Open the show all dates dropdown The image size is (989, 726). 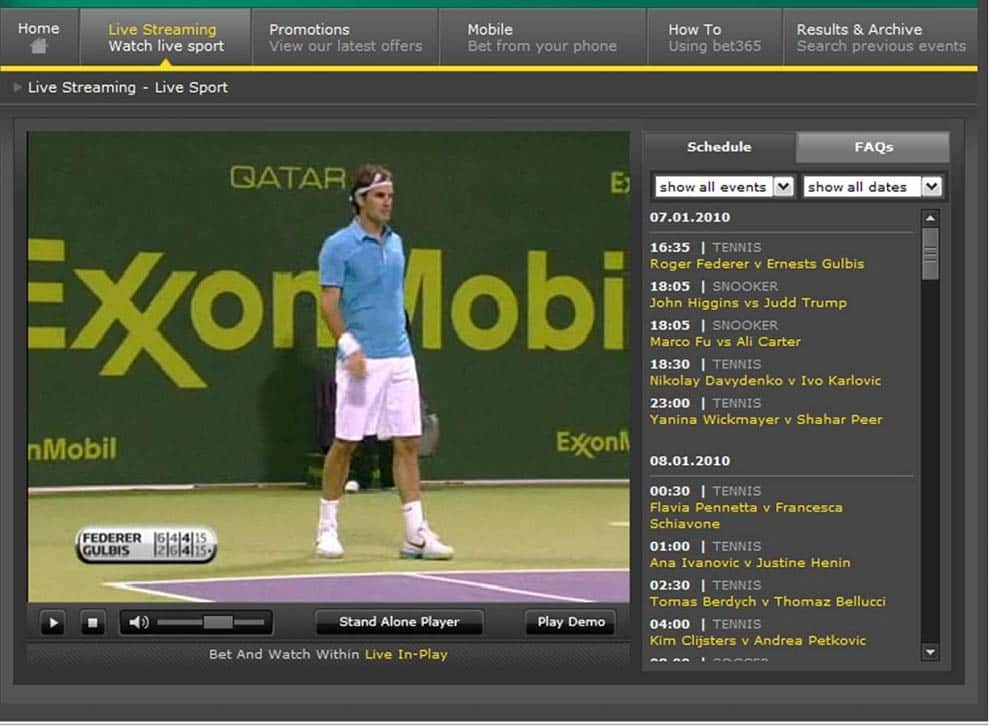point(873,187)
